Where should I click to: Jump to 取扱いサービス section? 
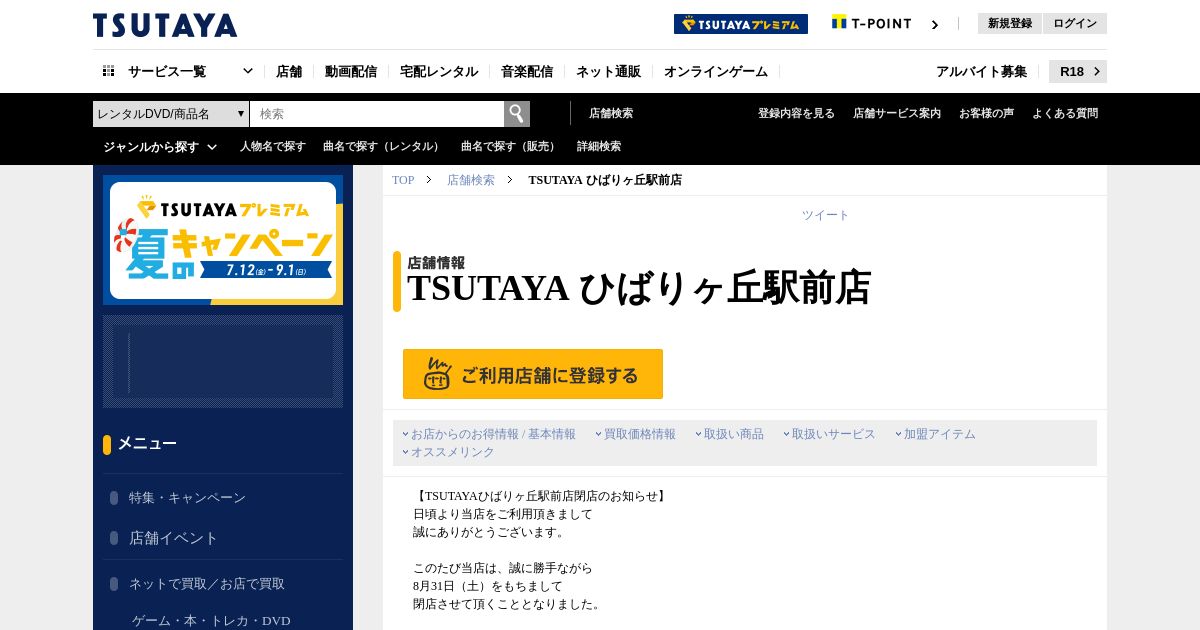[834, 434]
